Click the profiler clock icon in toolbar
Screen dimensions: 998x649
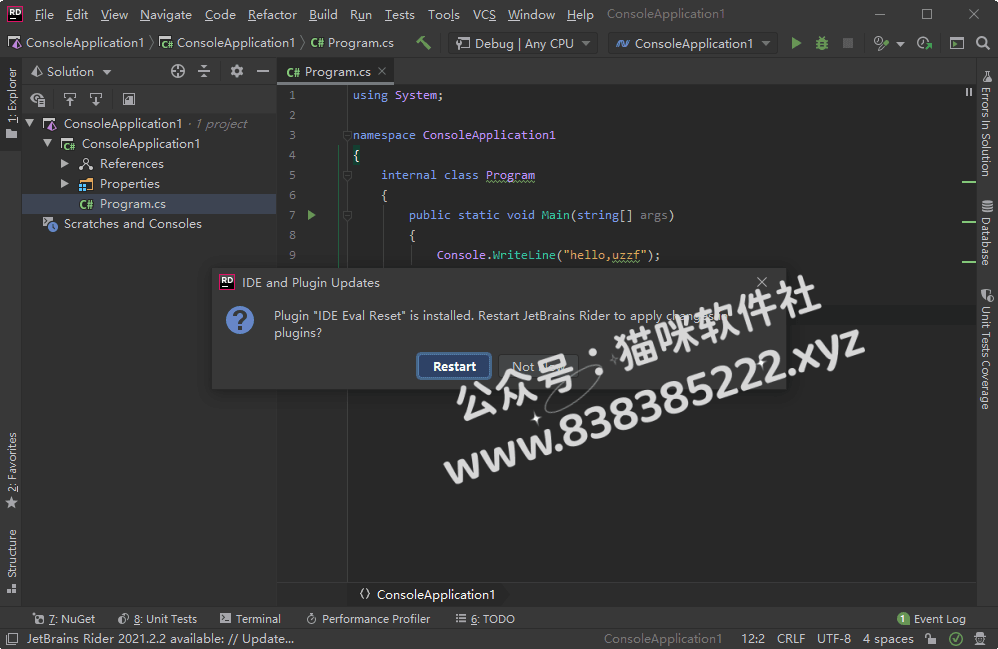point(924,43)
